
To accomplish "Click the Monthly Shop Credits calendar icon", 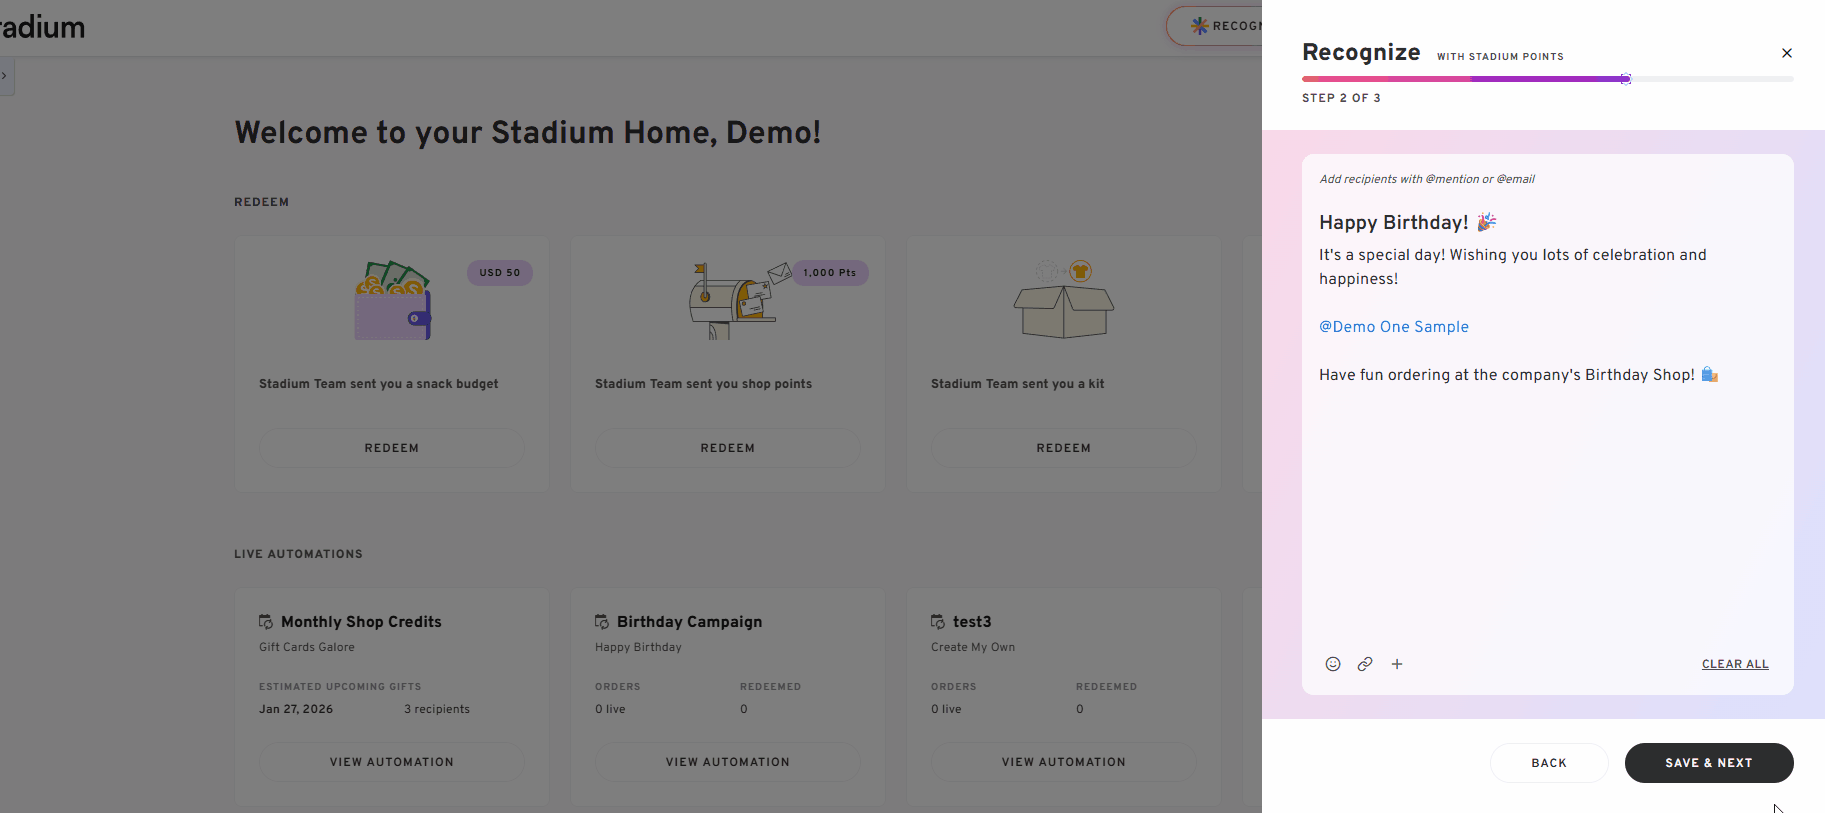I will click(266, 622).
